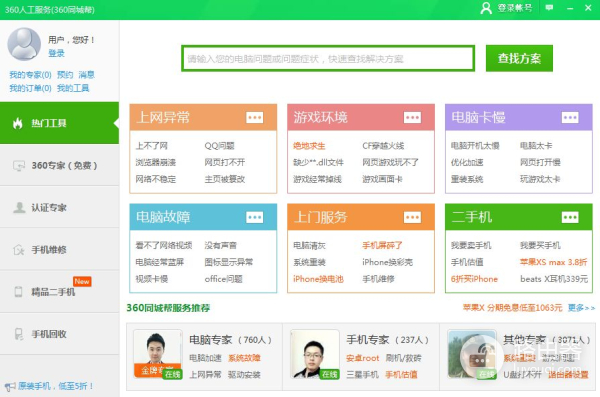
Task: Select 没有声音 item
Action: pos(220,245)
